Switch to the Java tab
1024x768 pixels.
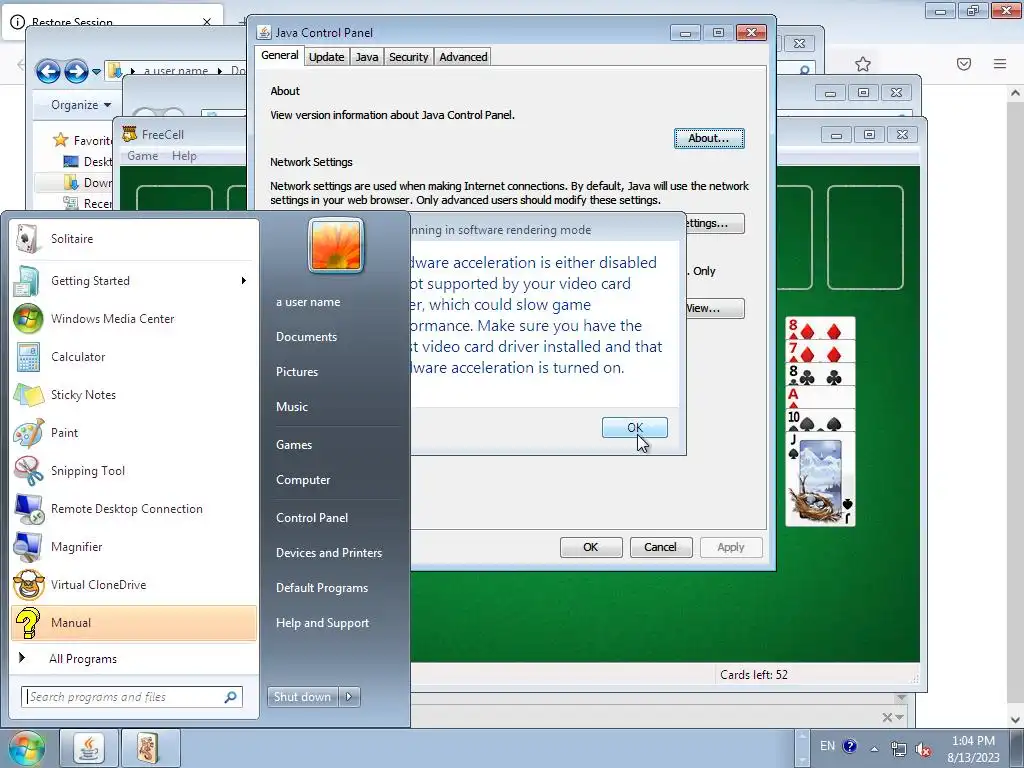point(367,57)
